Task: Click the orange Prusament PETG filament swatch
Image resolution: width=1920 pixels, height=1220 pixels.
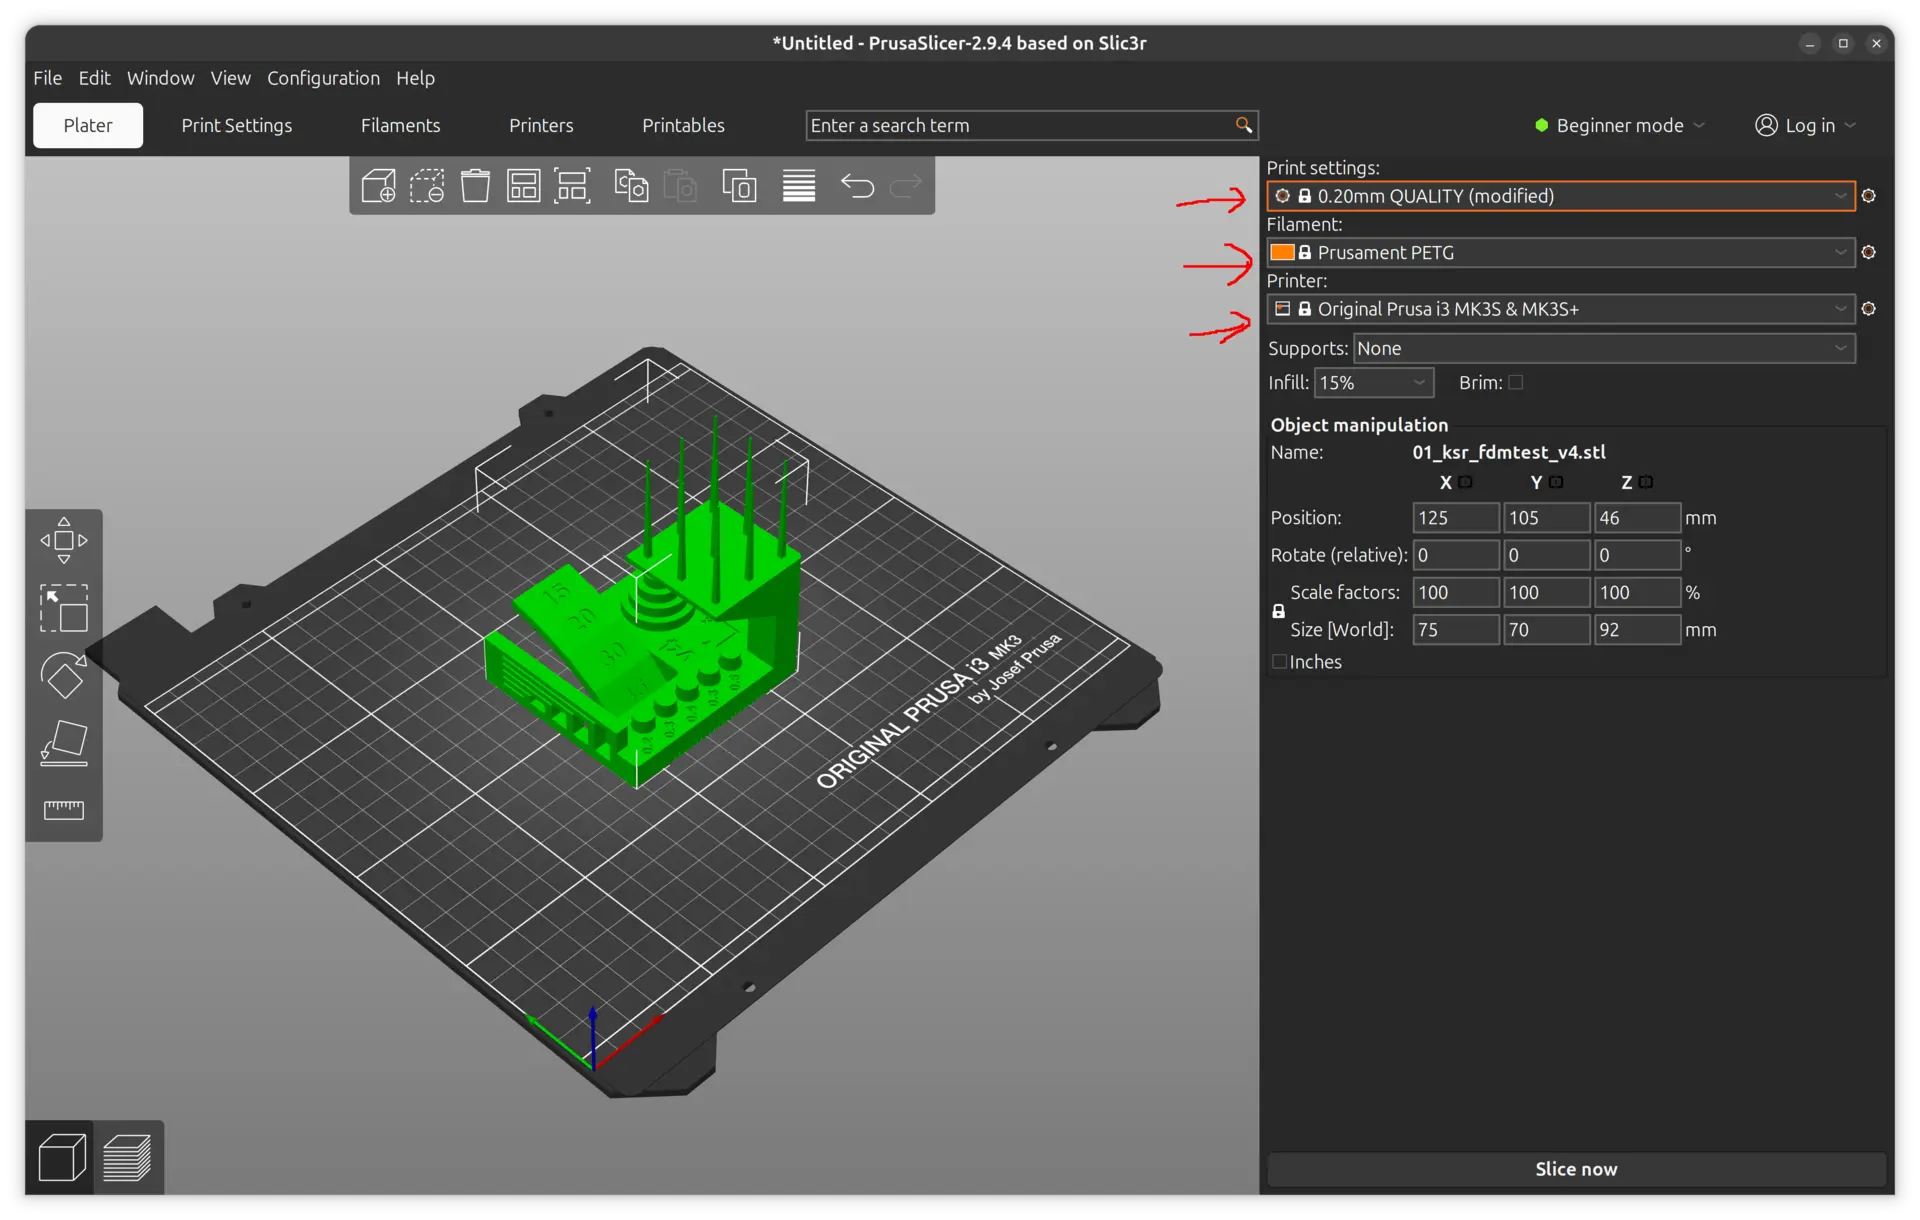Action: point(1283,252)
